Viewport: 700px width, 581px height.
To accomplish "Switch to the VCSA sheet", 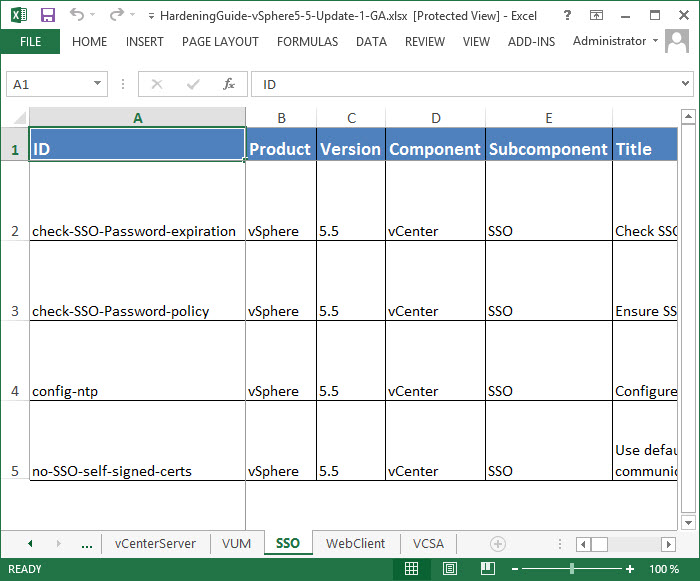I will [x=428, y=543].
